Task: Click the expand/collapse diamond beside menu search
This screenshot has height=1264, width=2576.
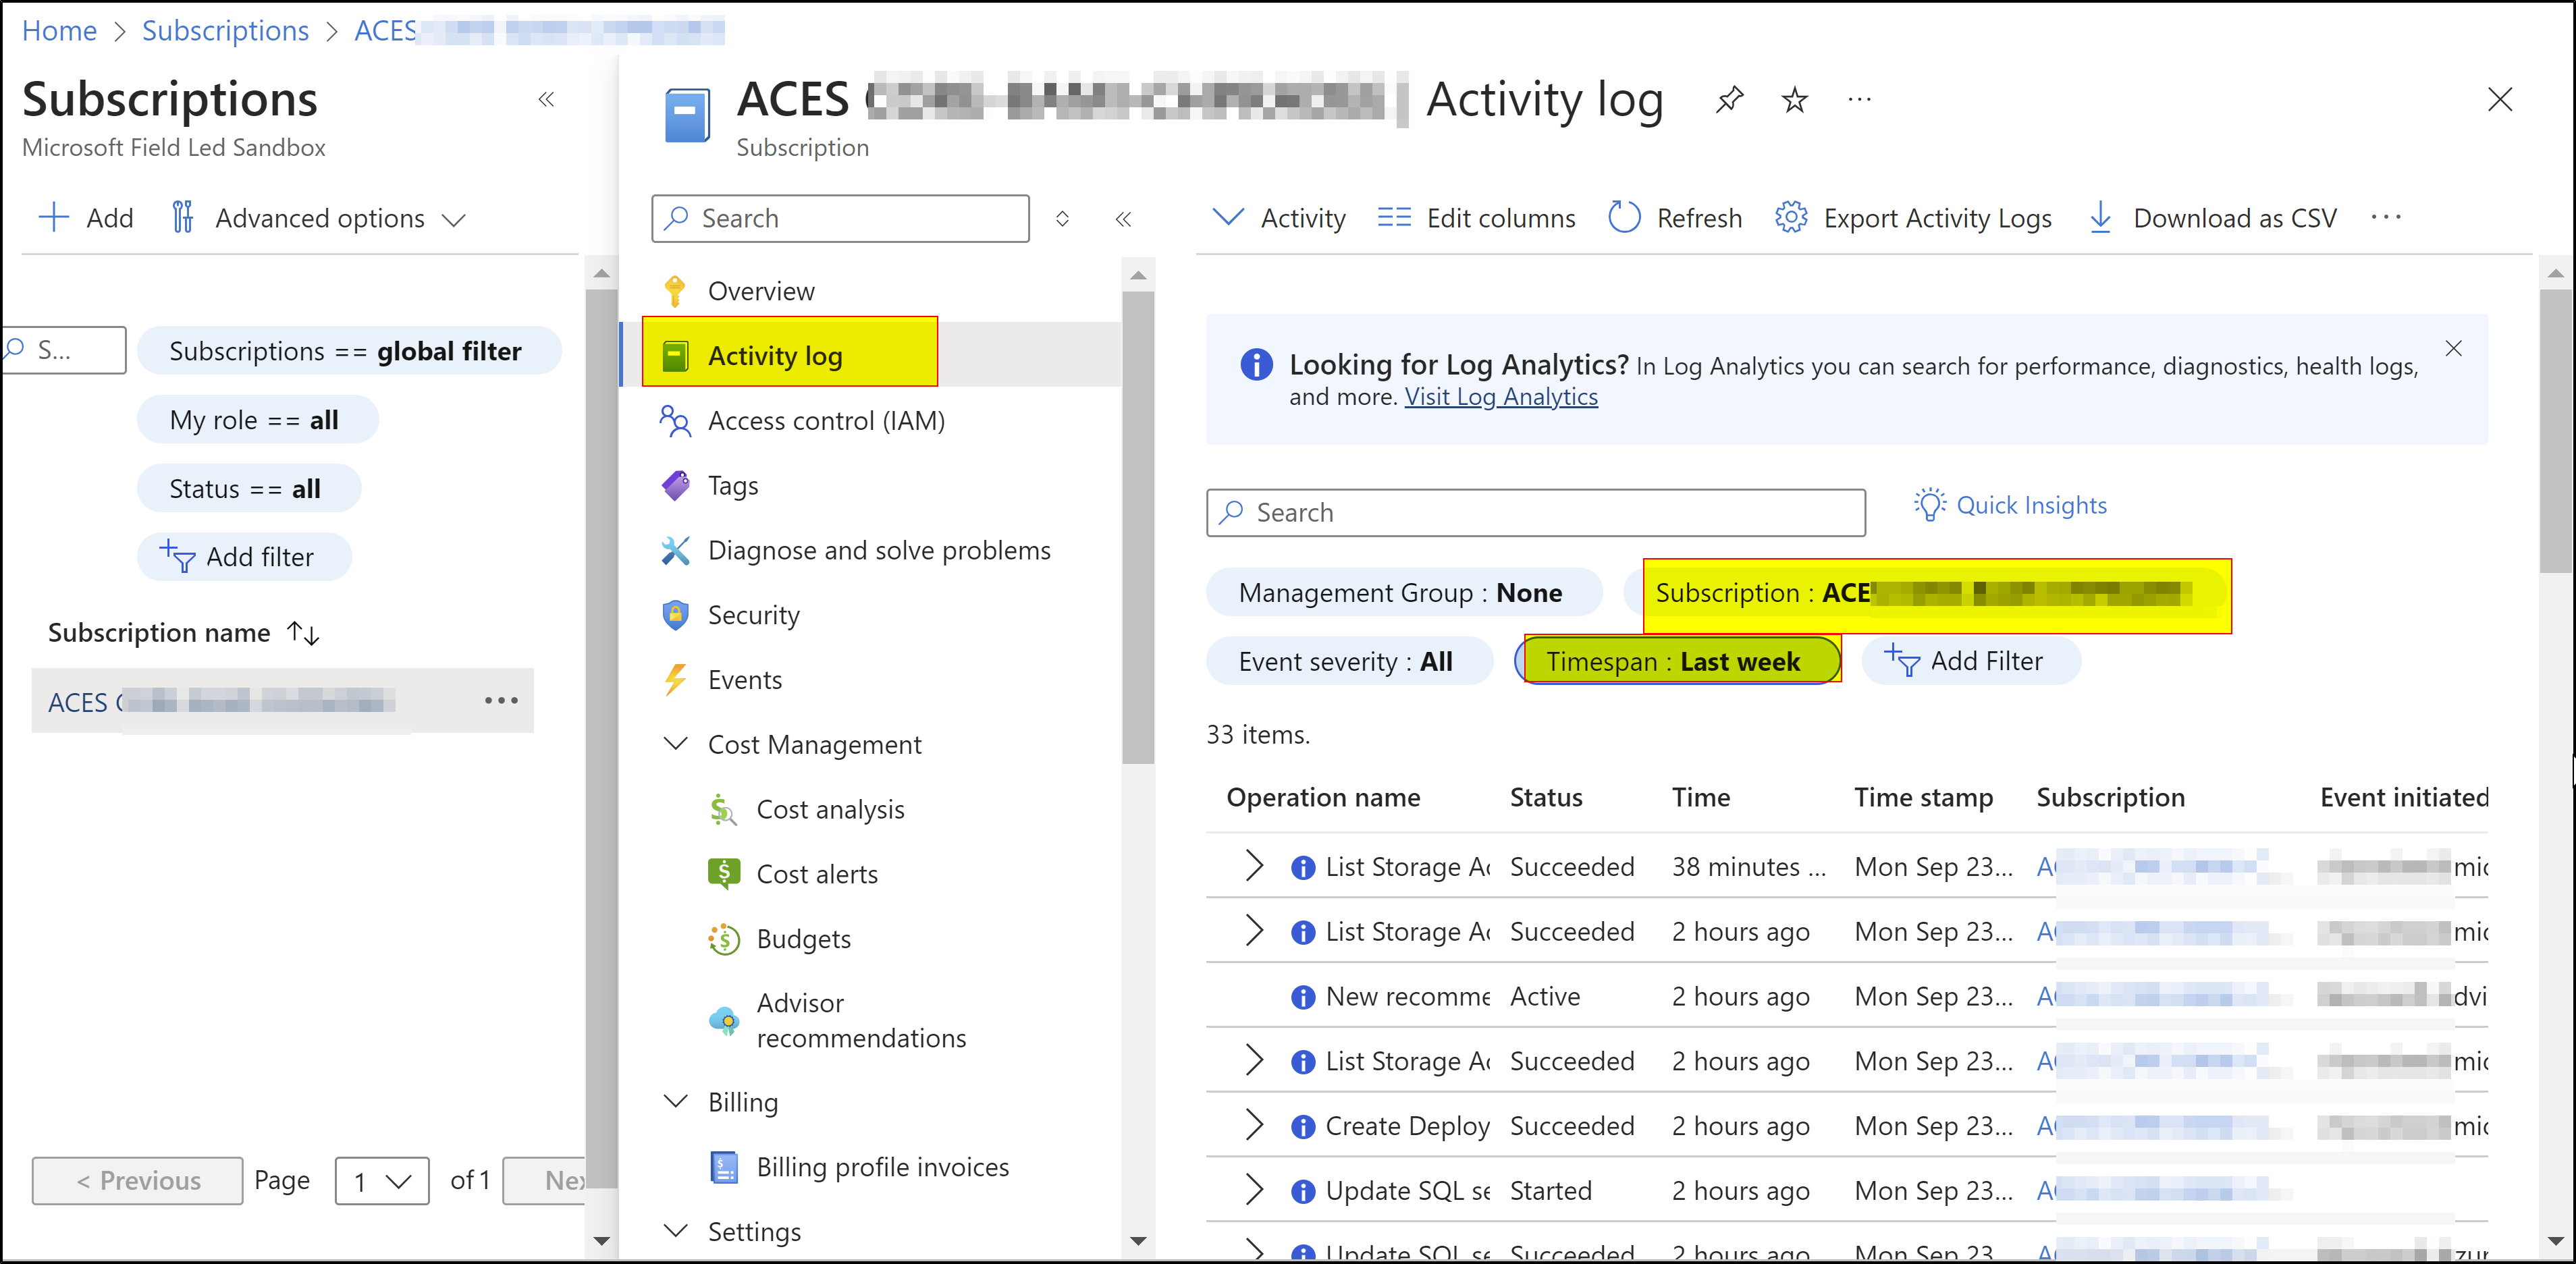Action: click(1062, 219)
